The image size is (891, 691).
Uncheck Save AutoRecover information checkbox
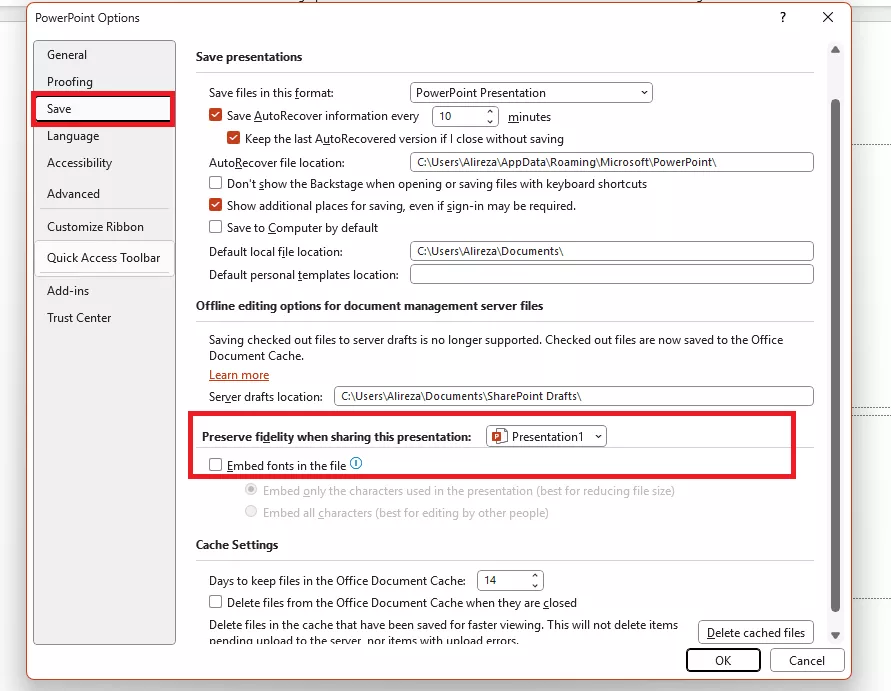point(215,115)
